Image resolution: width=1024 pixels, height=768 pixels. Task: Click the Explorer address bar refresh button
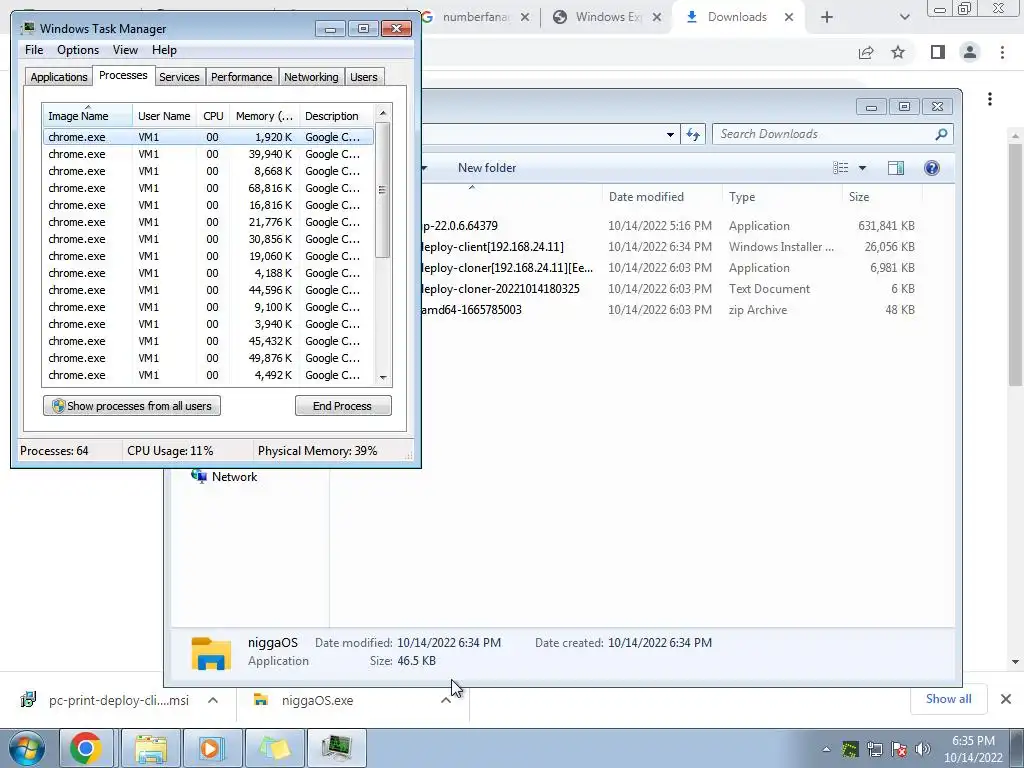pyautogui.click(x=693, y=135)
